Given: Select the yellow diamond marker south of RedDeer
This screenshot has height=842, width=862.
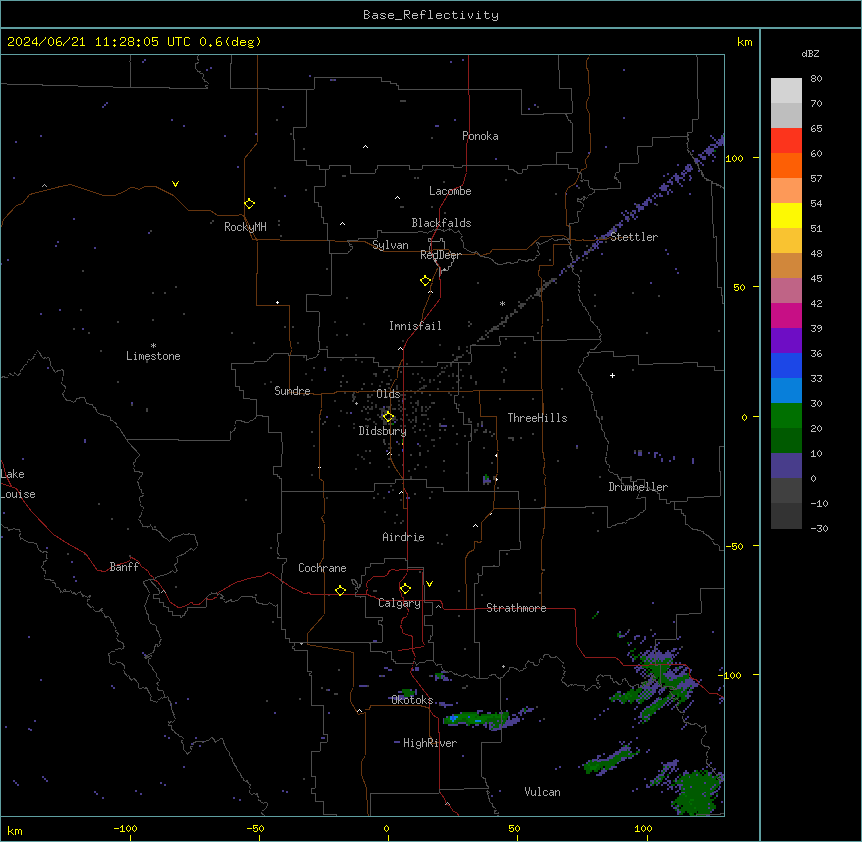Looking at the screenshot, I should click(426, 281).
